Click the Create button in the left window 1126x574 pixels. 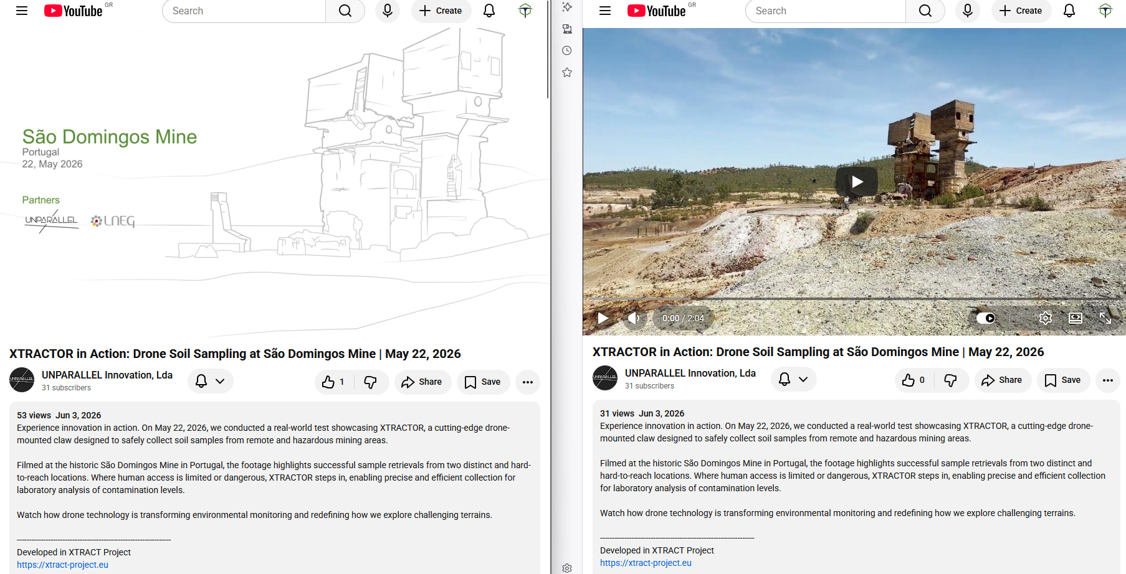(441, 11)
